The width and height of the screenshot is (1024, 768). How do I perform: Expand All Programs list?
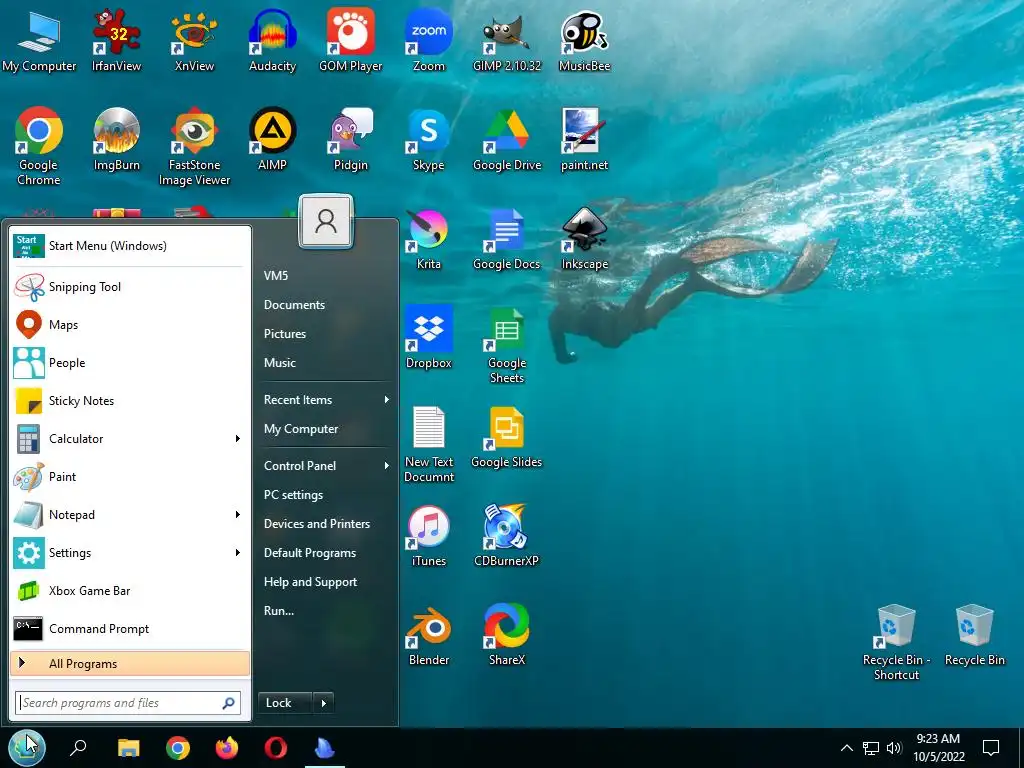pyautogui.click(x=130, y=664)
